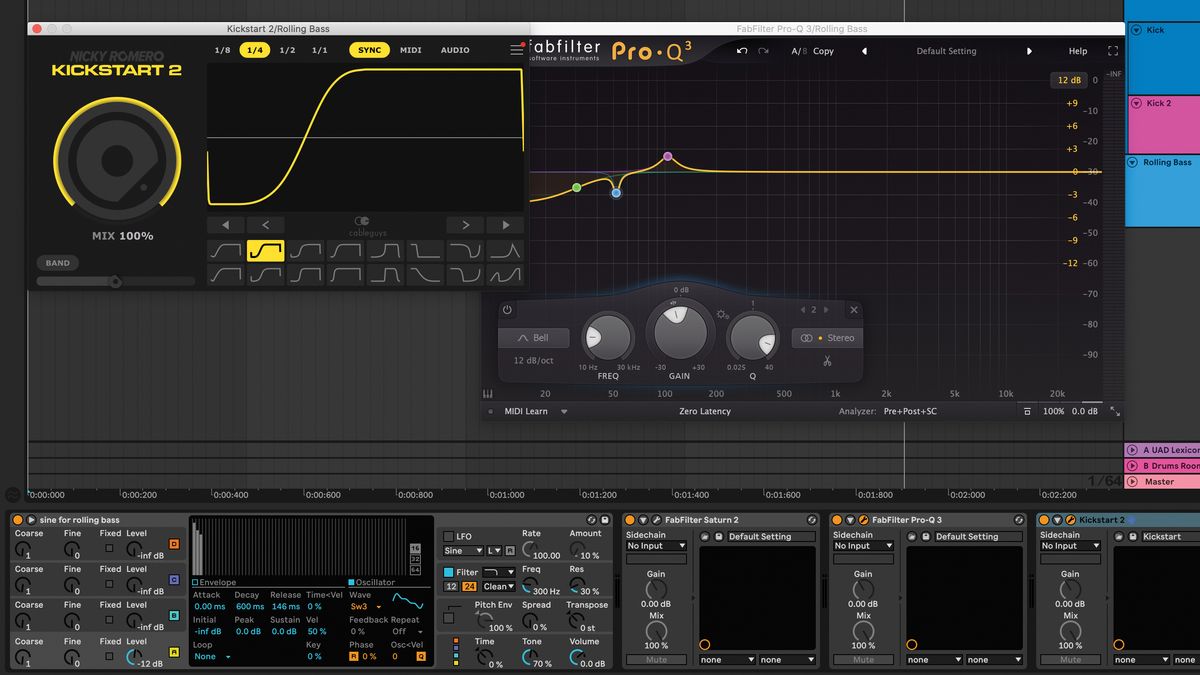
Task: Click the hot-swap folder icon on Pro-Q 3 device
Action: [910, 536]
